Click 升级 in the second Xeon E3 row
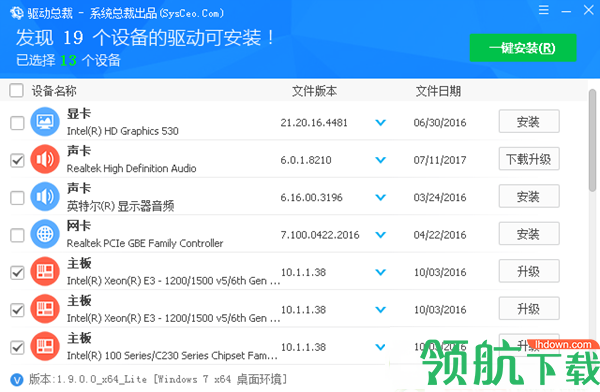 point(529,309)
